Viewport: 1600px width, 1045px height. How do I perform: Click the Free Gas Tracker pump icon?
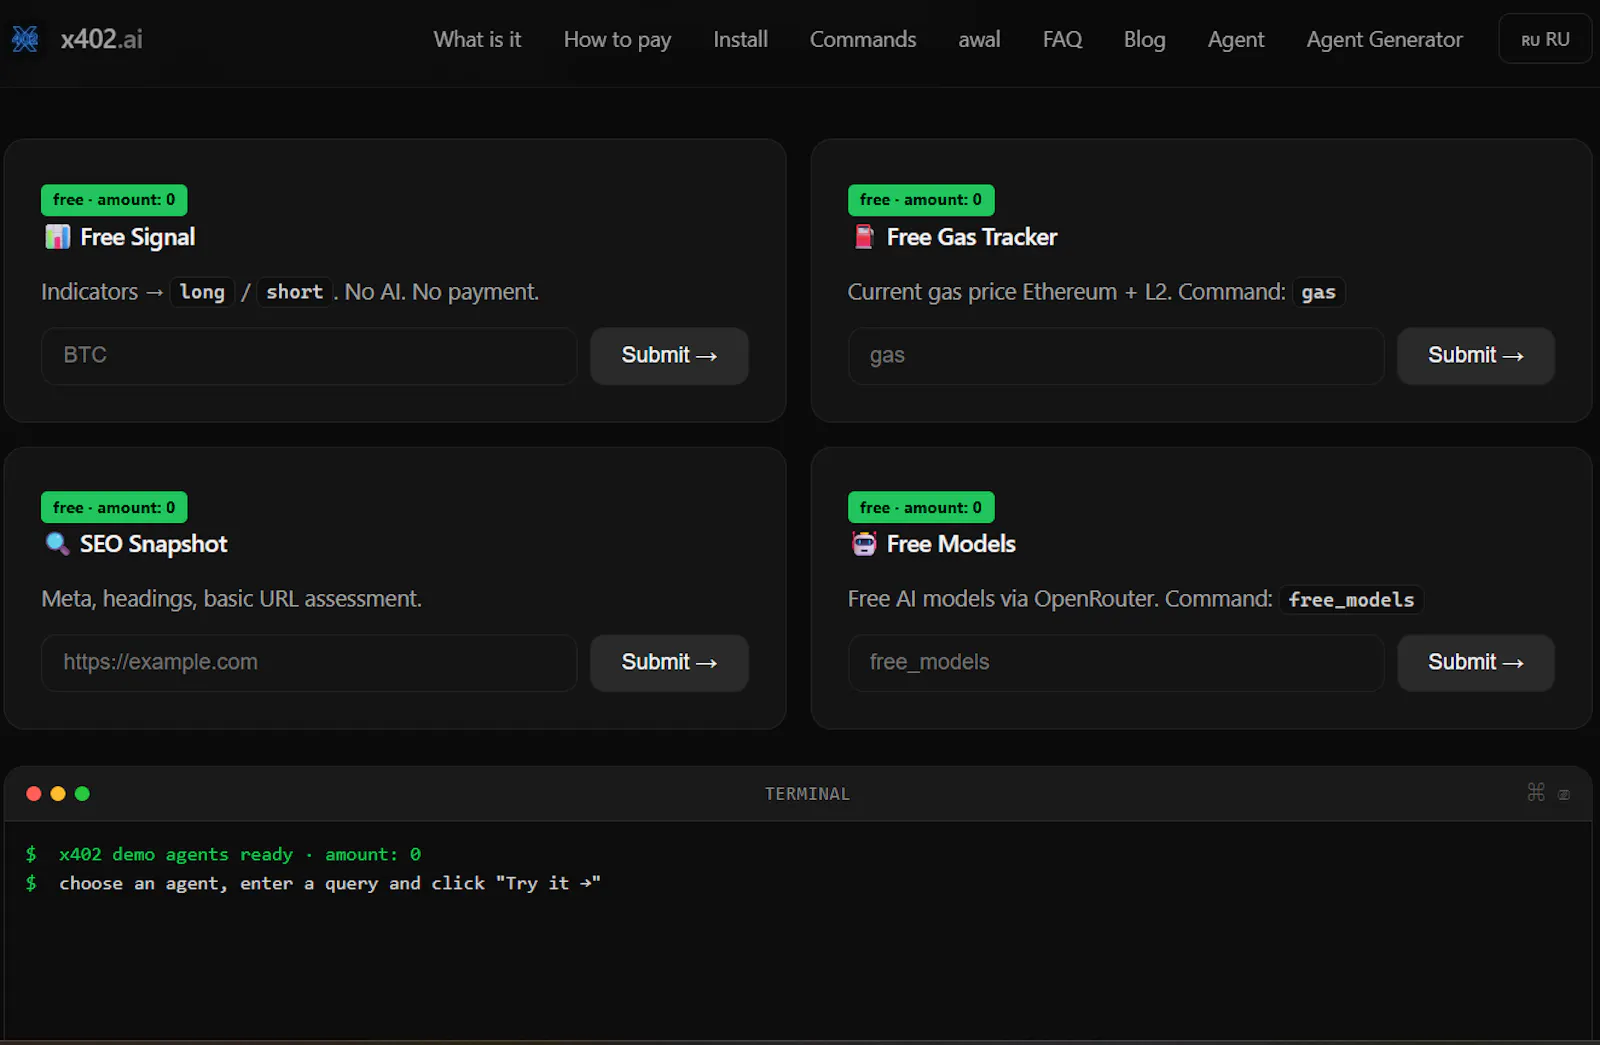(864, 237)
